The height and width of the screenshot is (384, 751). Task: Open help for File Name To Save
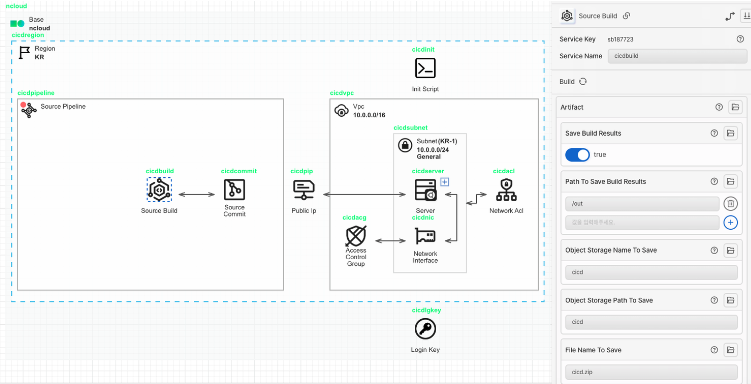[714, 350]
